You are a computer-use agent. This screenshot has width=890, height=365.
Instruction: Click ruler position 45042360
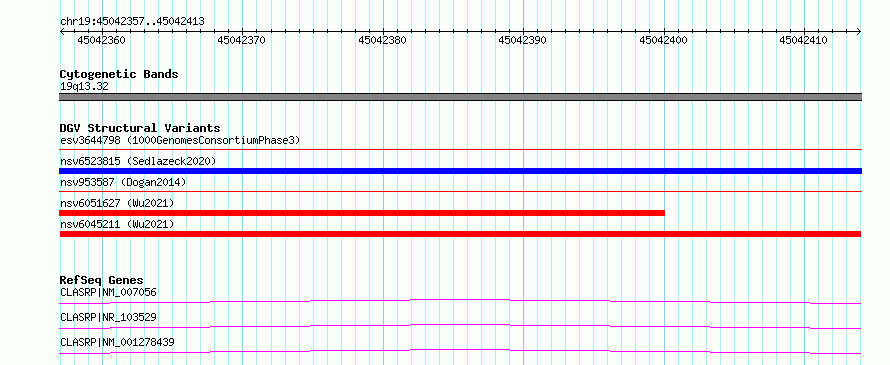click(x=102, y=40)
